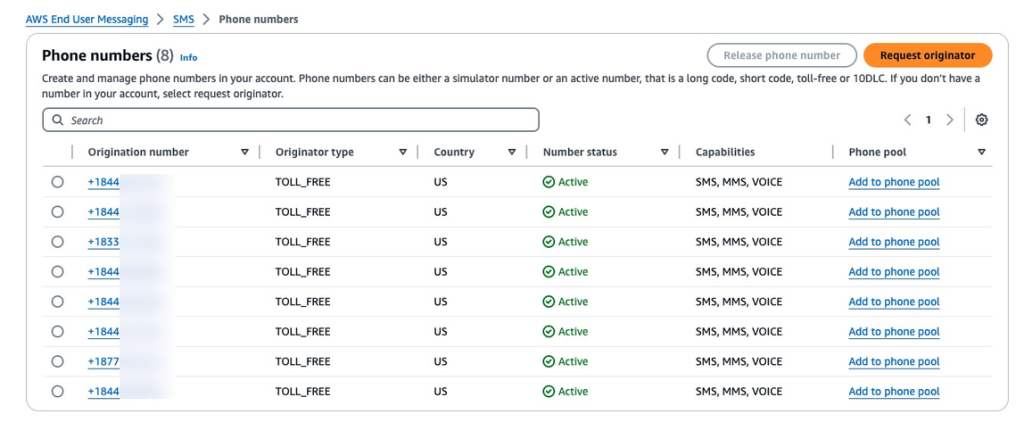This screenshot has width=1024, height=422.
Task: Click the search magnifier icon
Action: click(x=58, y=120)
